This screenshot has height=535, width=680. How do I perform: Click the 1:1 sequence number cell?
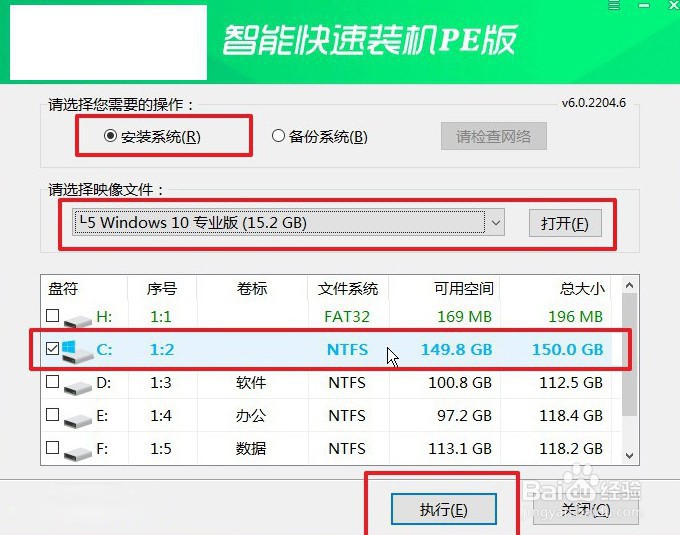(161, 316)
